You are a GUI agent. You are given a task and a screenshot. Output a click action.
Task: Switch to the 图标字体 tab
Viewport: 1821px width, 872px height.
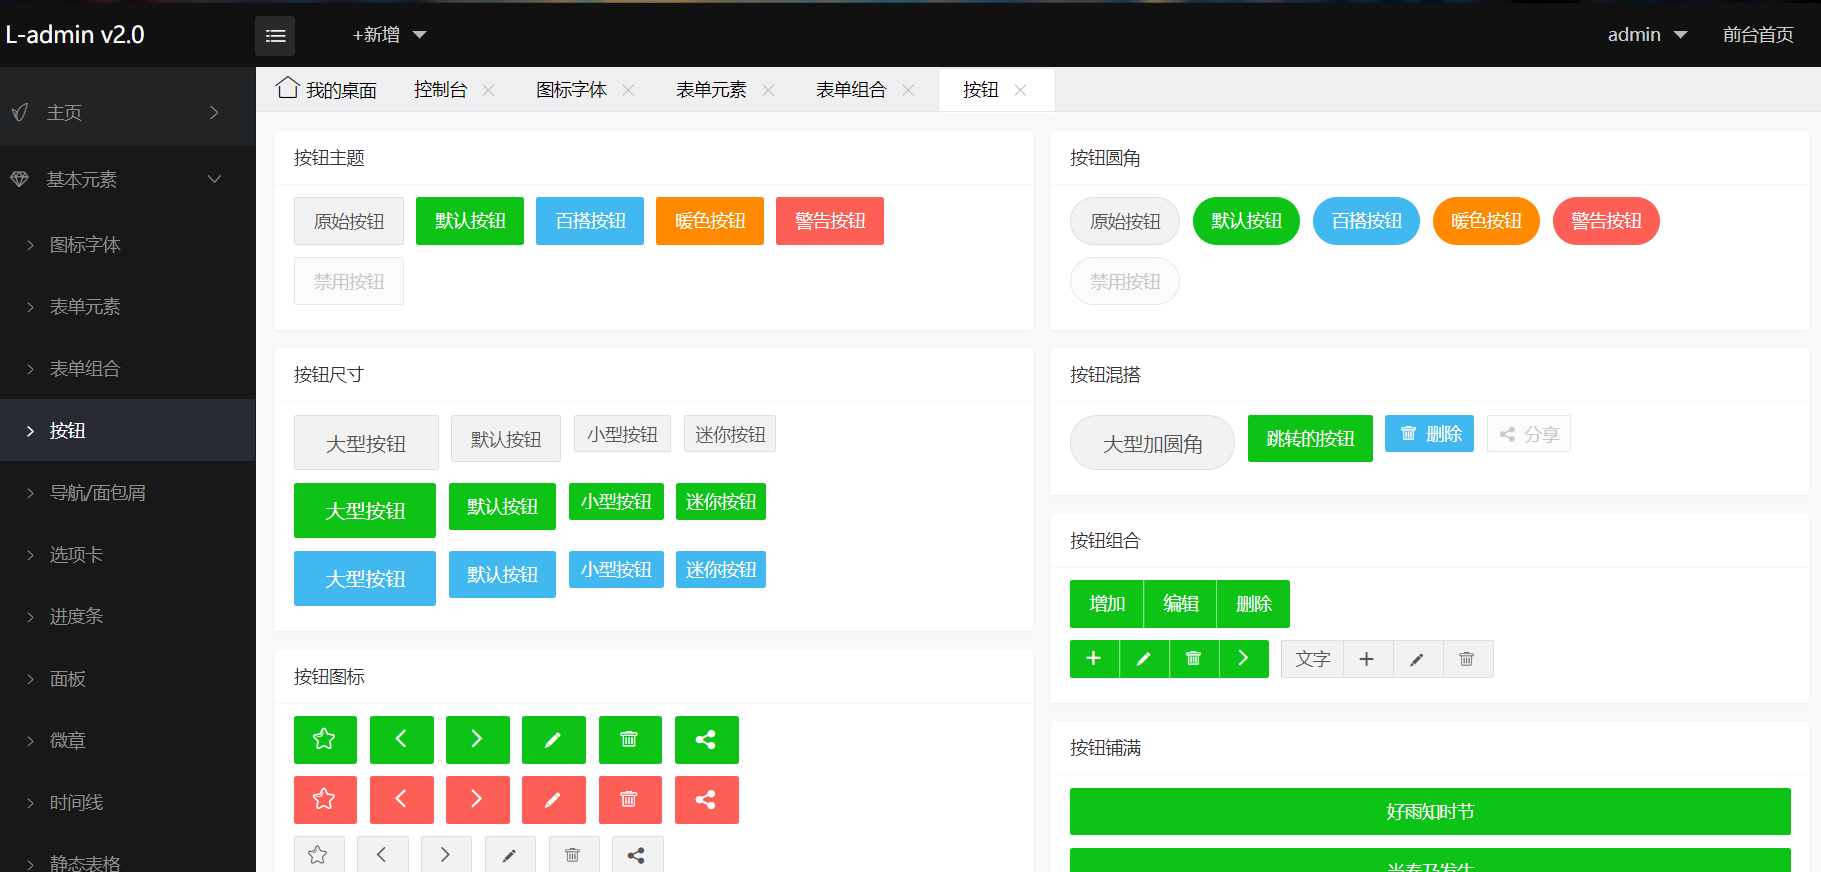point(571,90)
